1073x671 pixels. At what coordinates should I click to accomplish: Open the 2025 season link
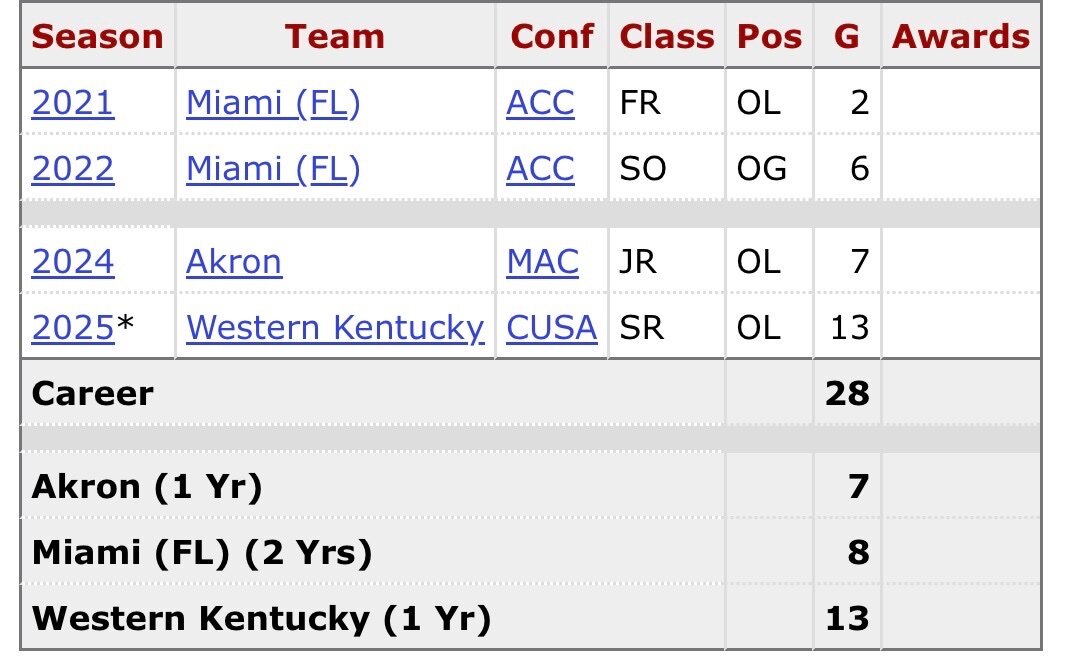[x=73, y=327]
